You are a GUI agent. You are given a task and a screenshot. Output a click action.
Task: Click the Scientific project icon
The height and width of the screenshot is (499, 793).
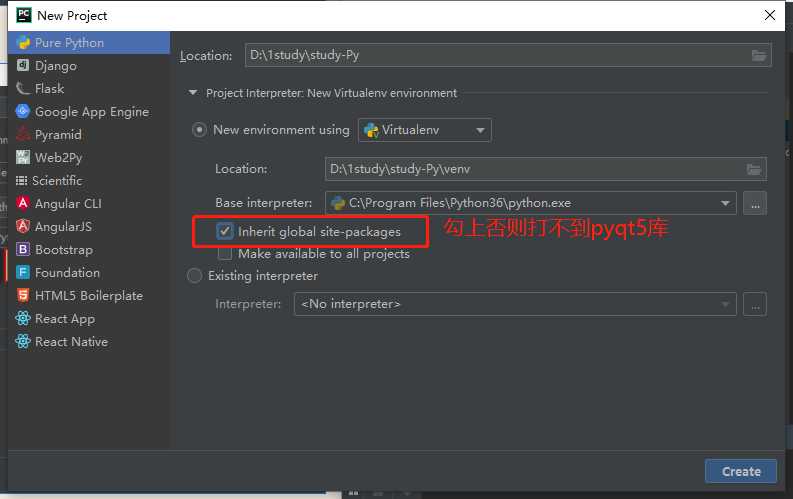click(x=21, y=180)
